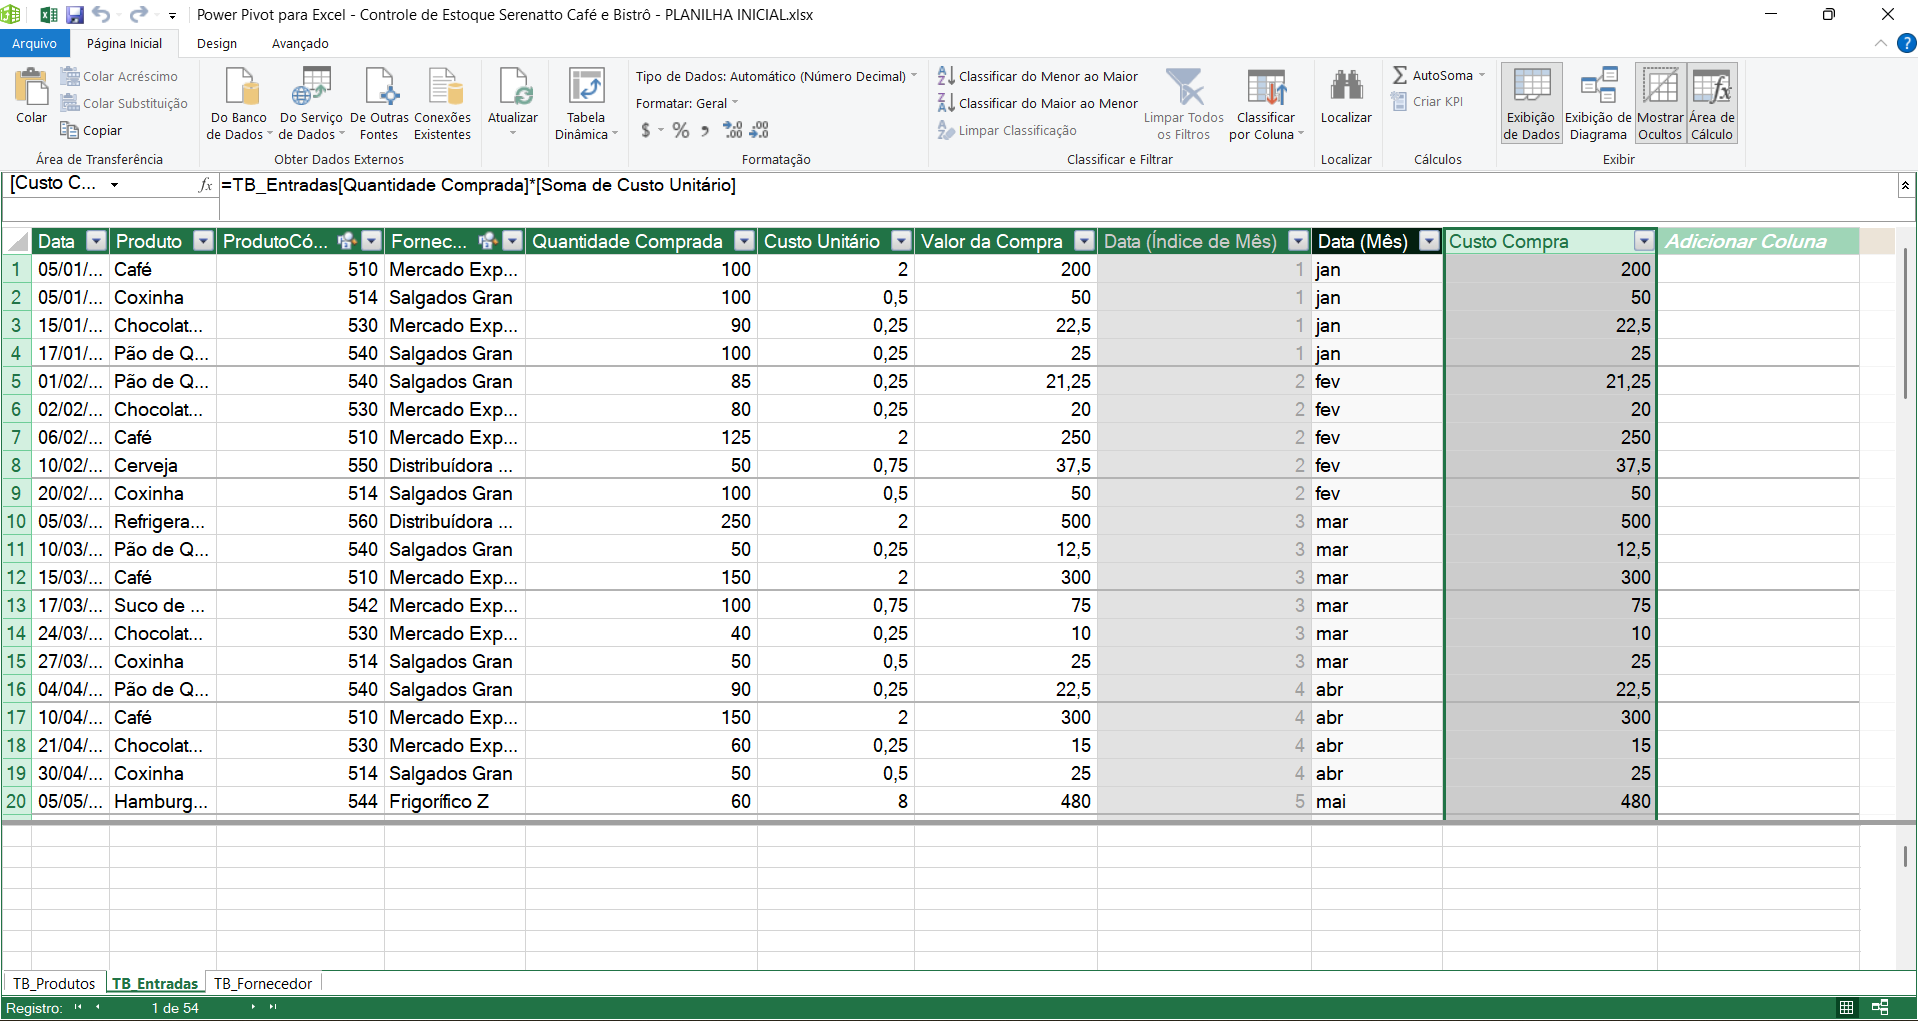Click Limpar Classificação
Image resolution: width=1918 pixels, height=1021 pixels.
click(x=1007, y=130)
